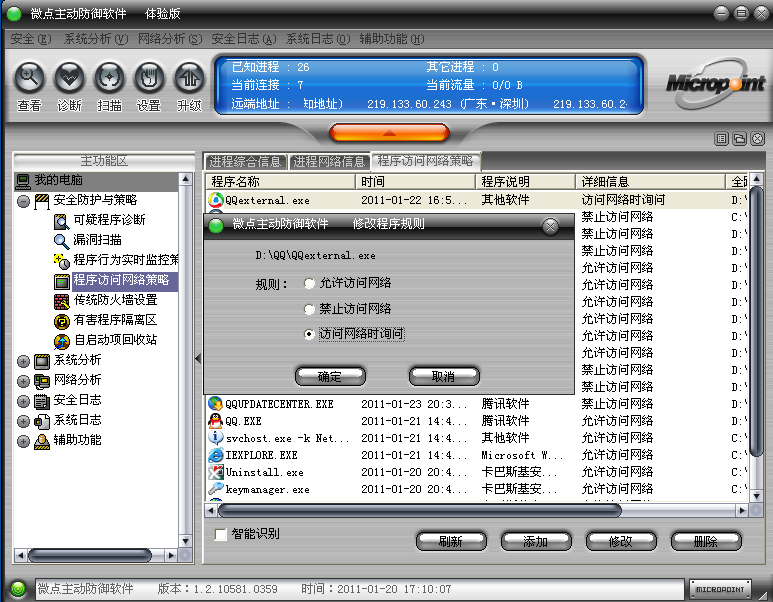Click the 刷新 button
The height and width of the screenshot is (602, 773).
451,541
